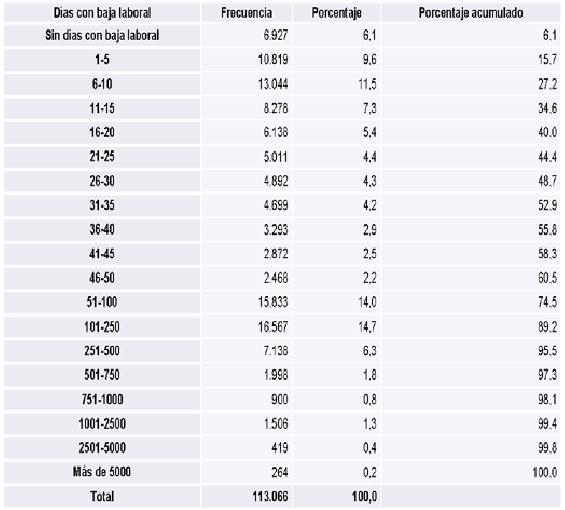Screen dimensions: 565x510
Task: Click the Porcentaje column header
Action: point(336,13)
